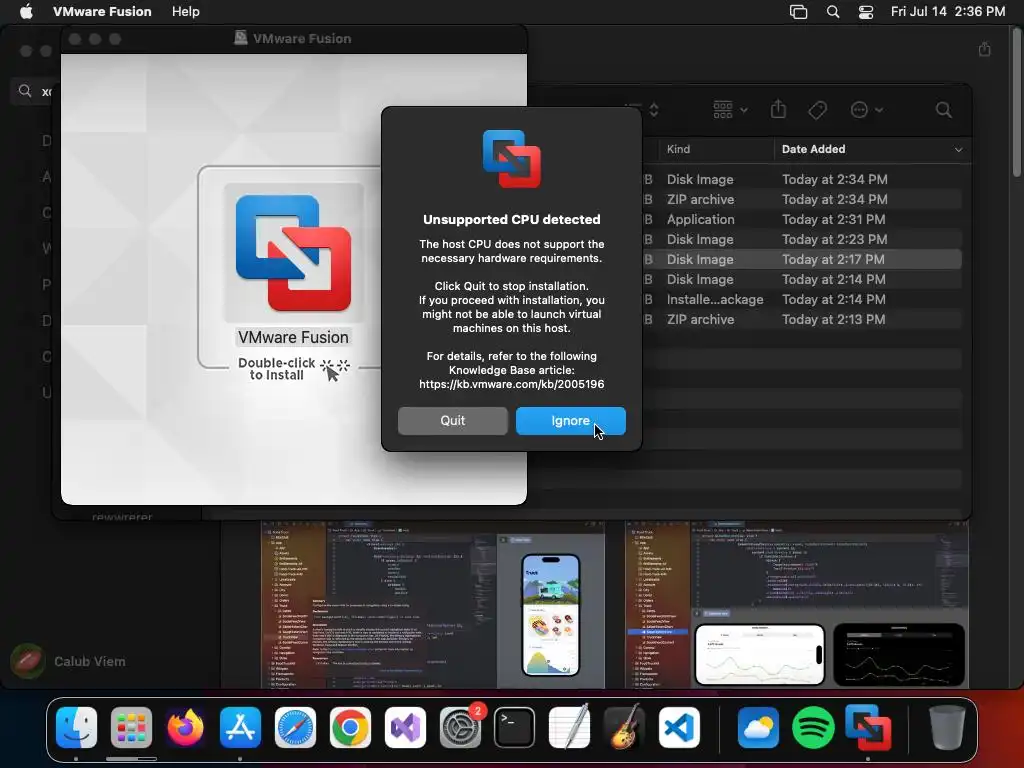Click the large VMware Fusion installer icon
The width and height of the screenshot is (1024, 768).
click(293, 253)
